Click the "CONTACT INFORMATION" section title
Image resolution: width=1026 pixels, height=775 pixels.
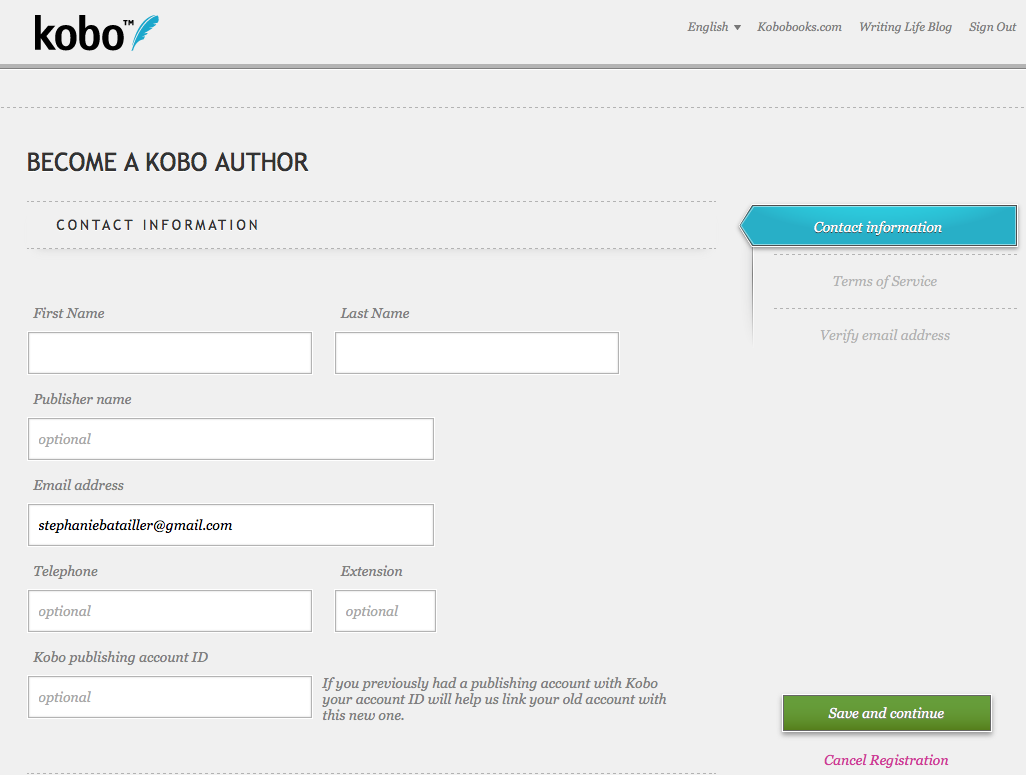157,225
